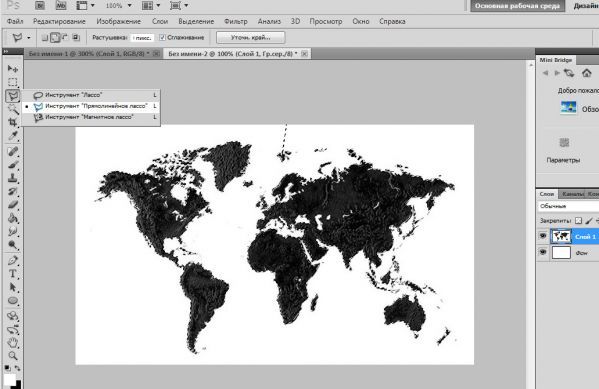Click the Обзор browse files item

580,109
